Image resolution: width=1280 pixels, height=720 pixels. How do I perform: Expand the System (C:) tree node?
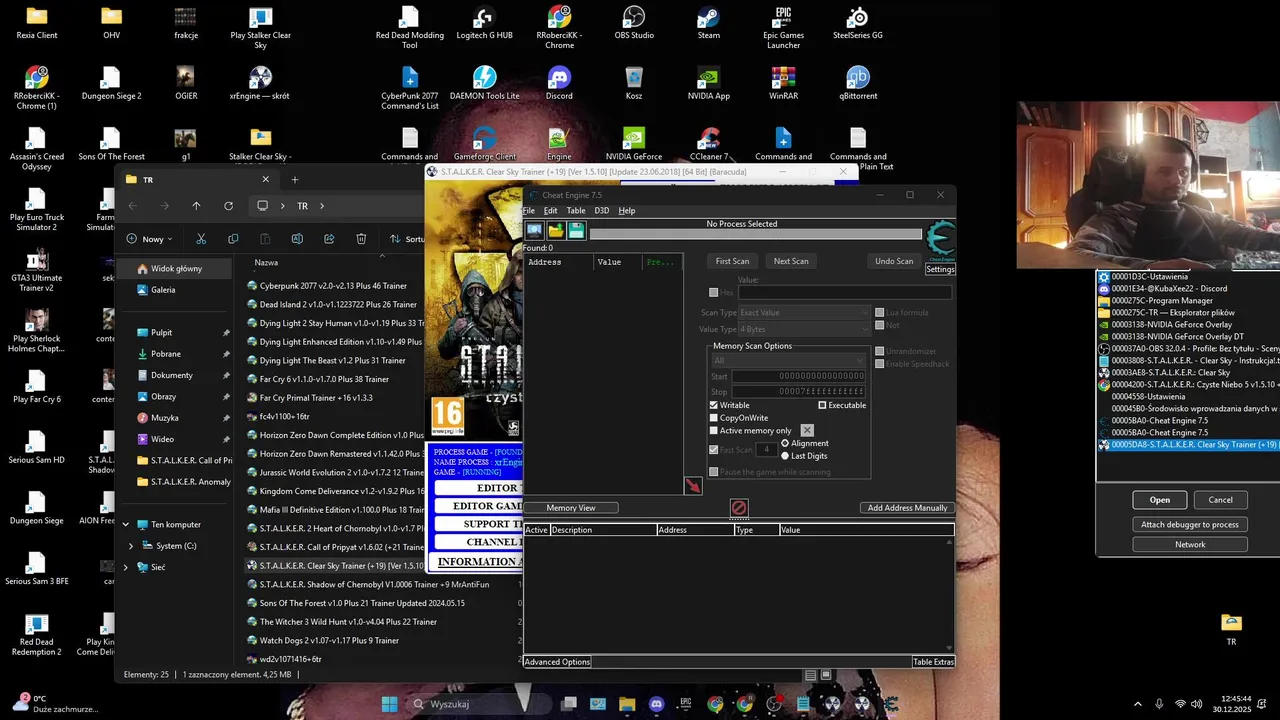click(x=131, y=546)
